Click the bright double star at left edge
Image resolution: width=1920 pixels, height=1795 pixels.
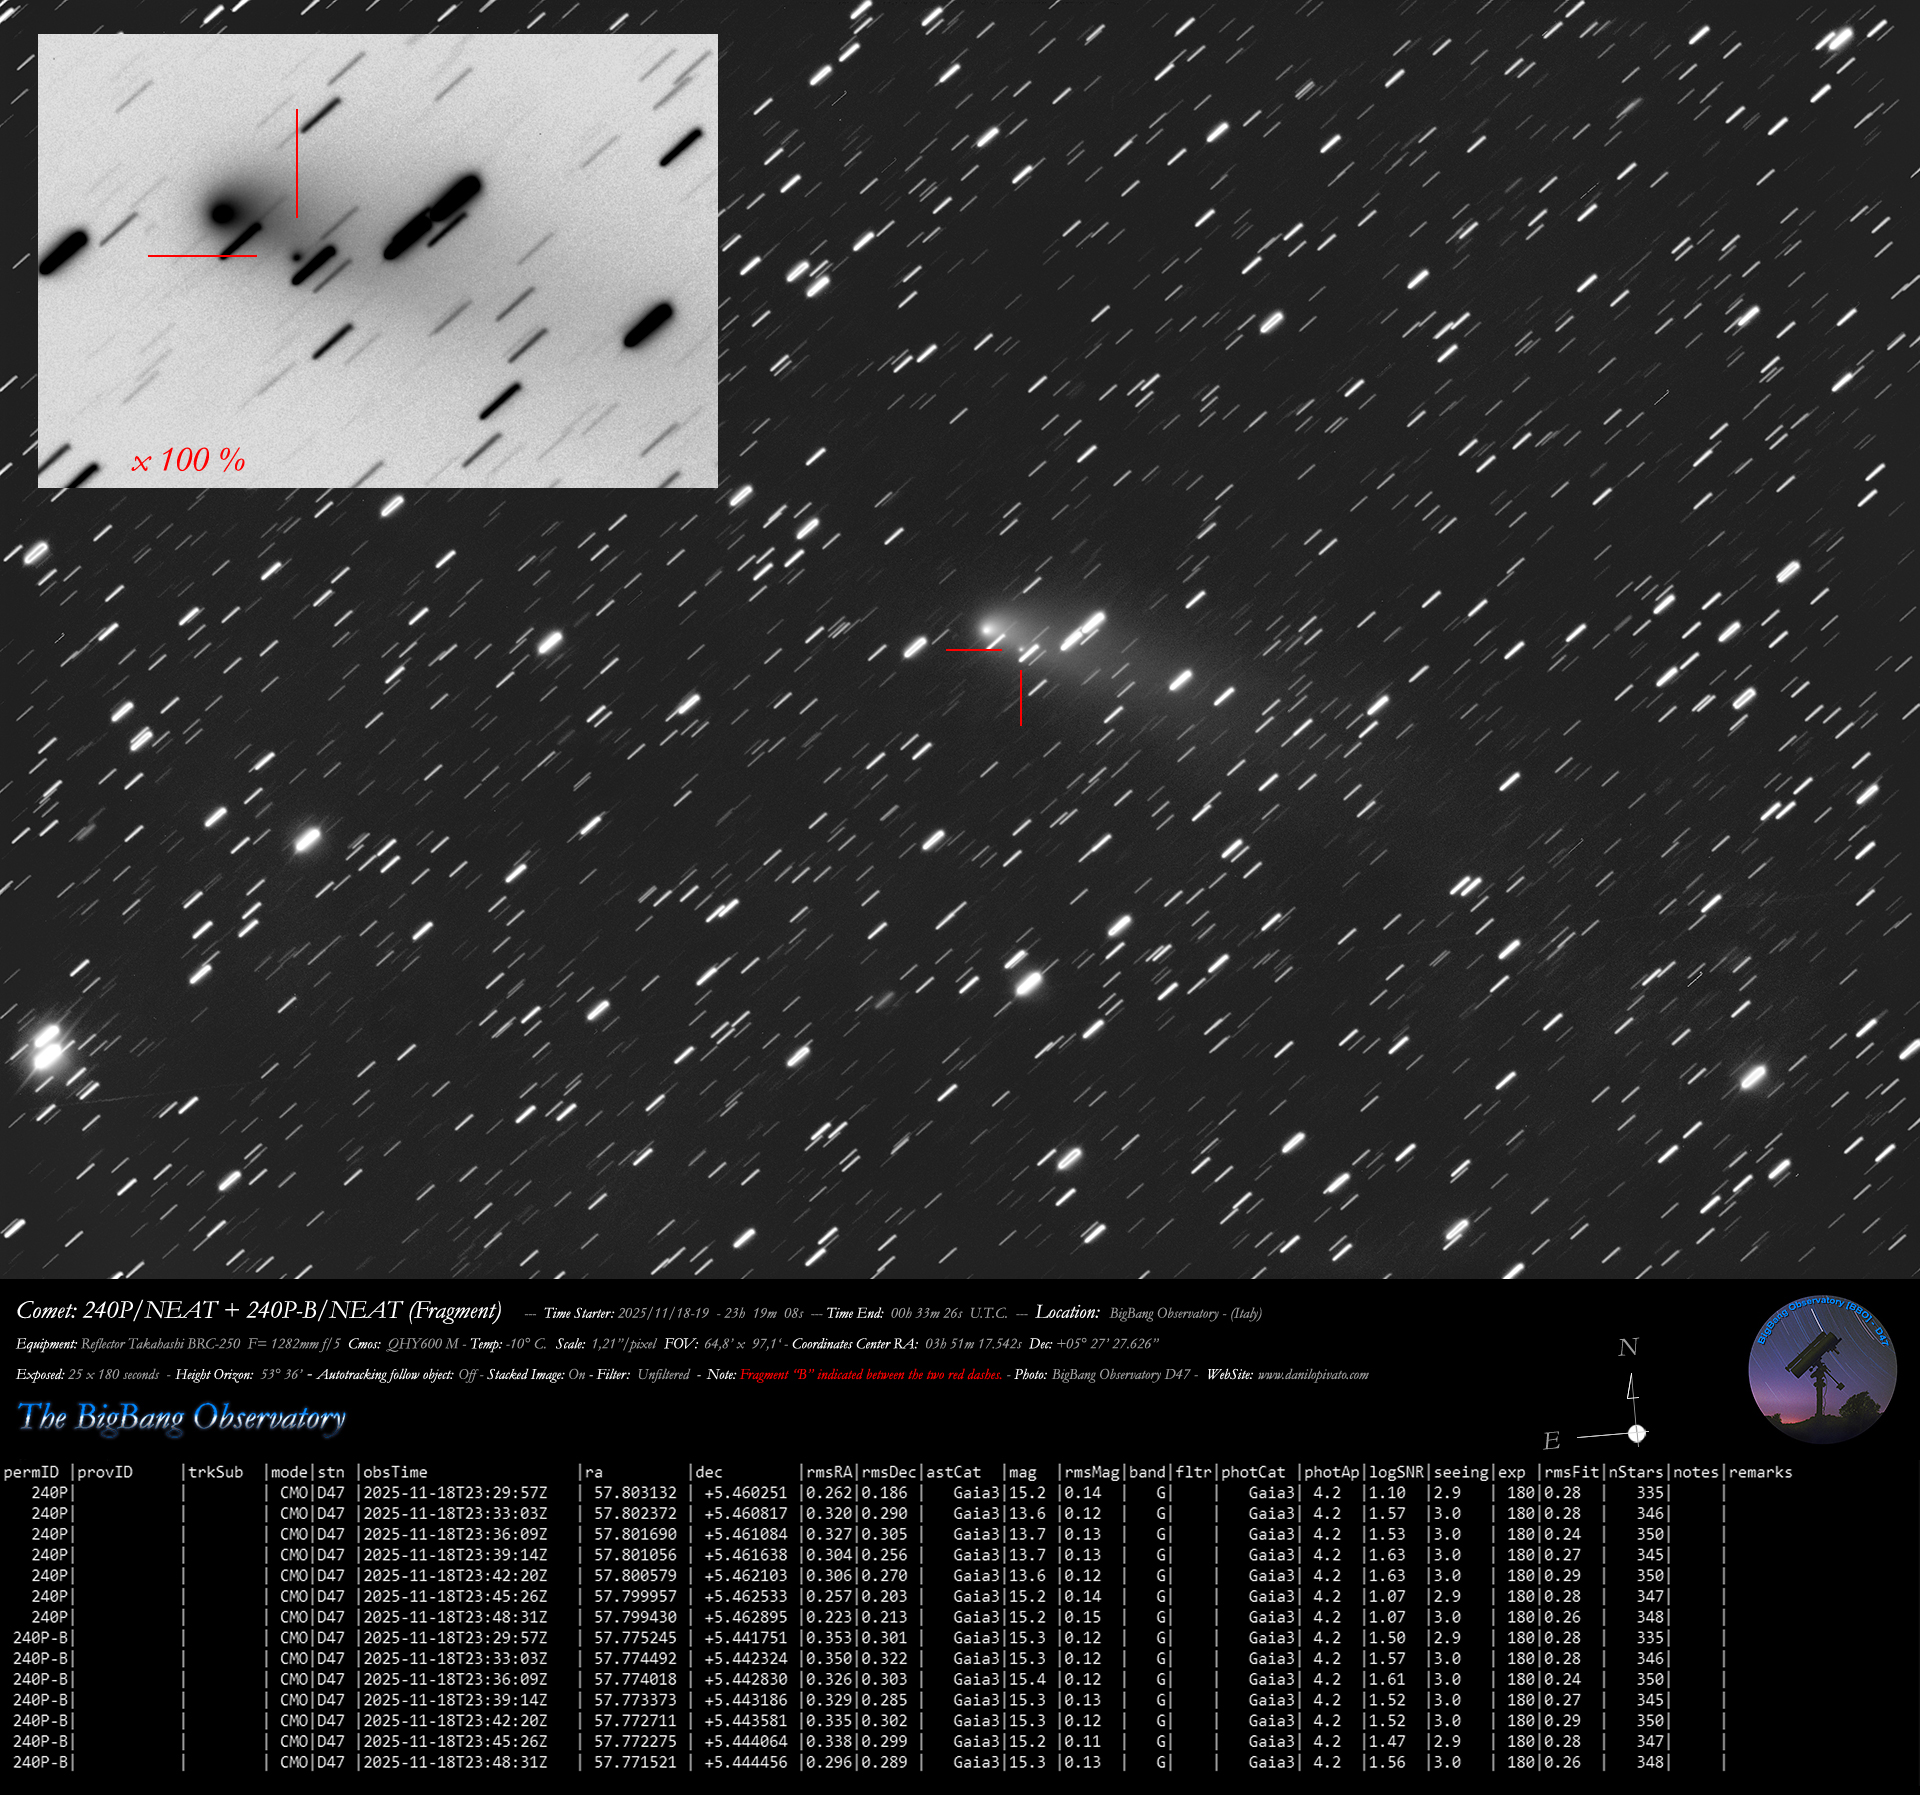coord(46,1047)
